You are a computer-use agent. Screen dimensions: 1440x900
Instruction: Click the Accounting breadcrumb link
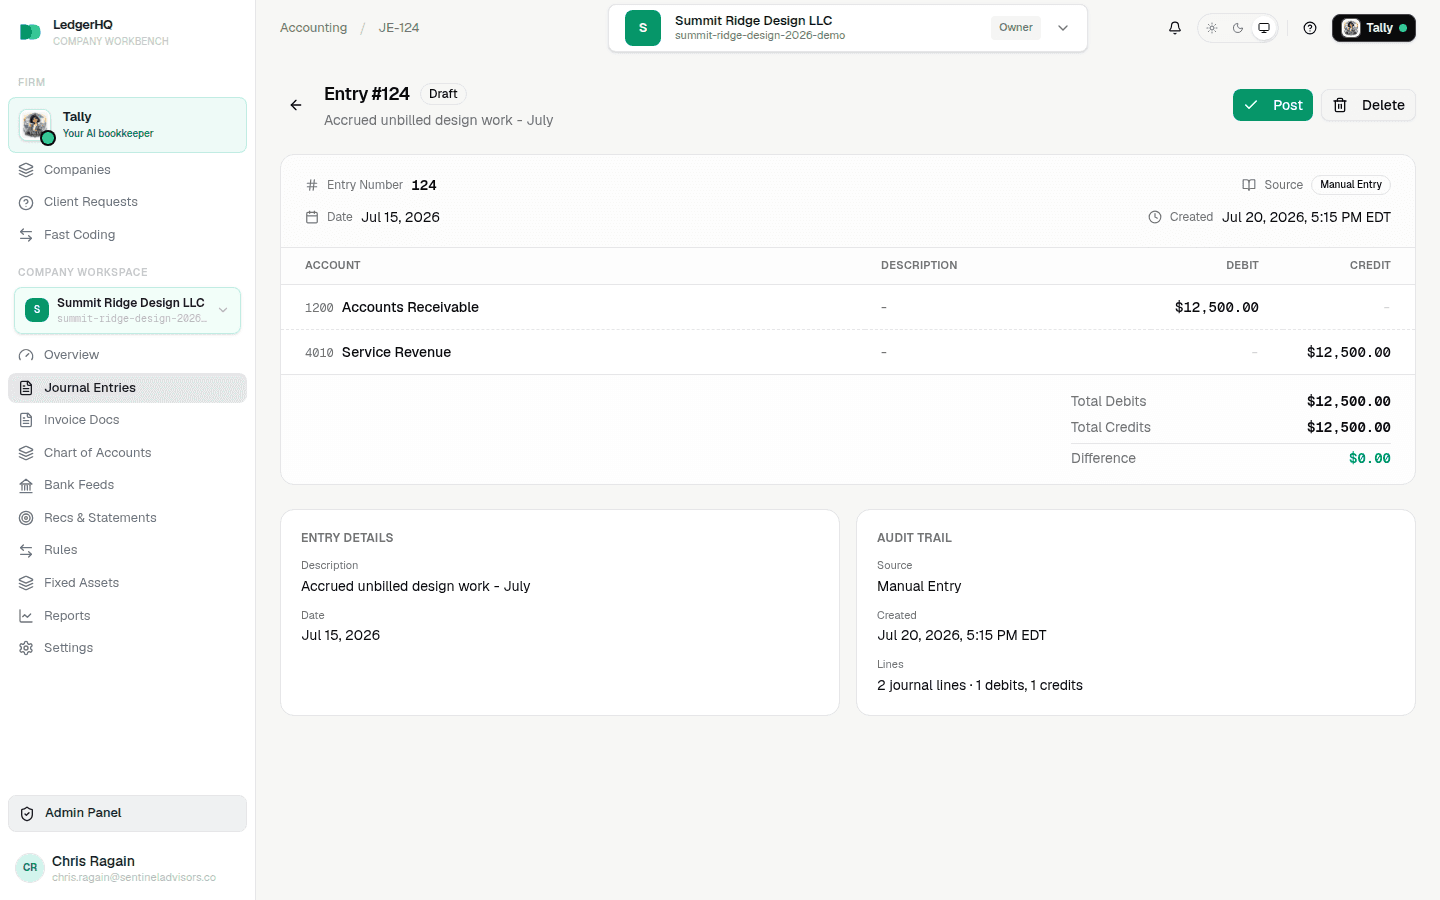click(314, 28)
